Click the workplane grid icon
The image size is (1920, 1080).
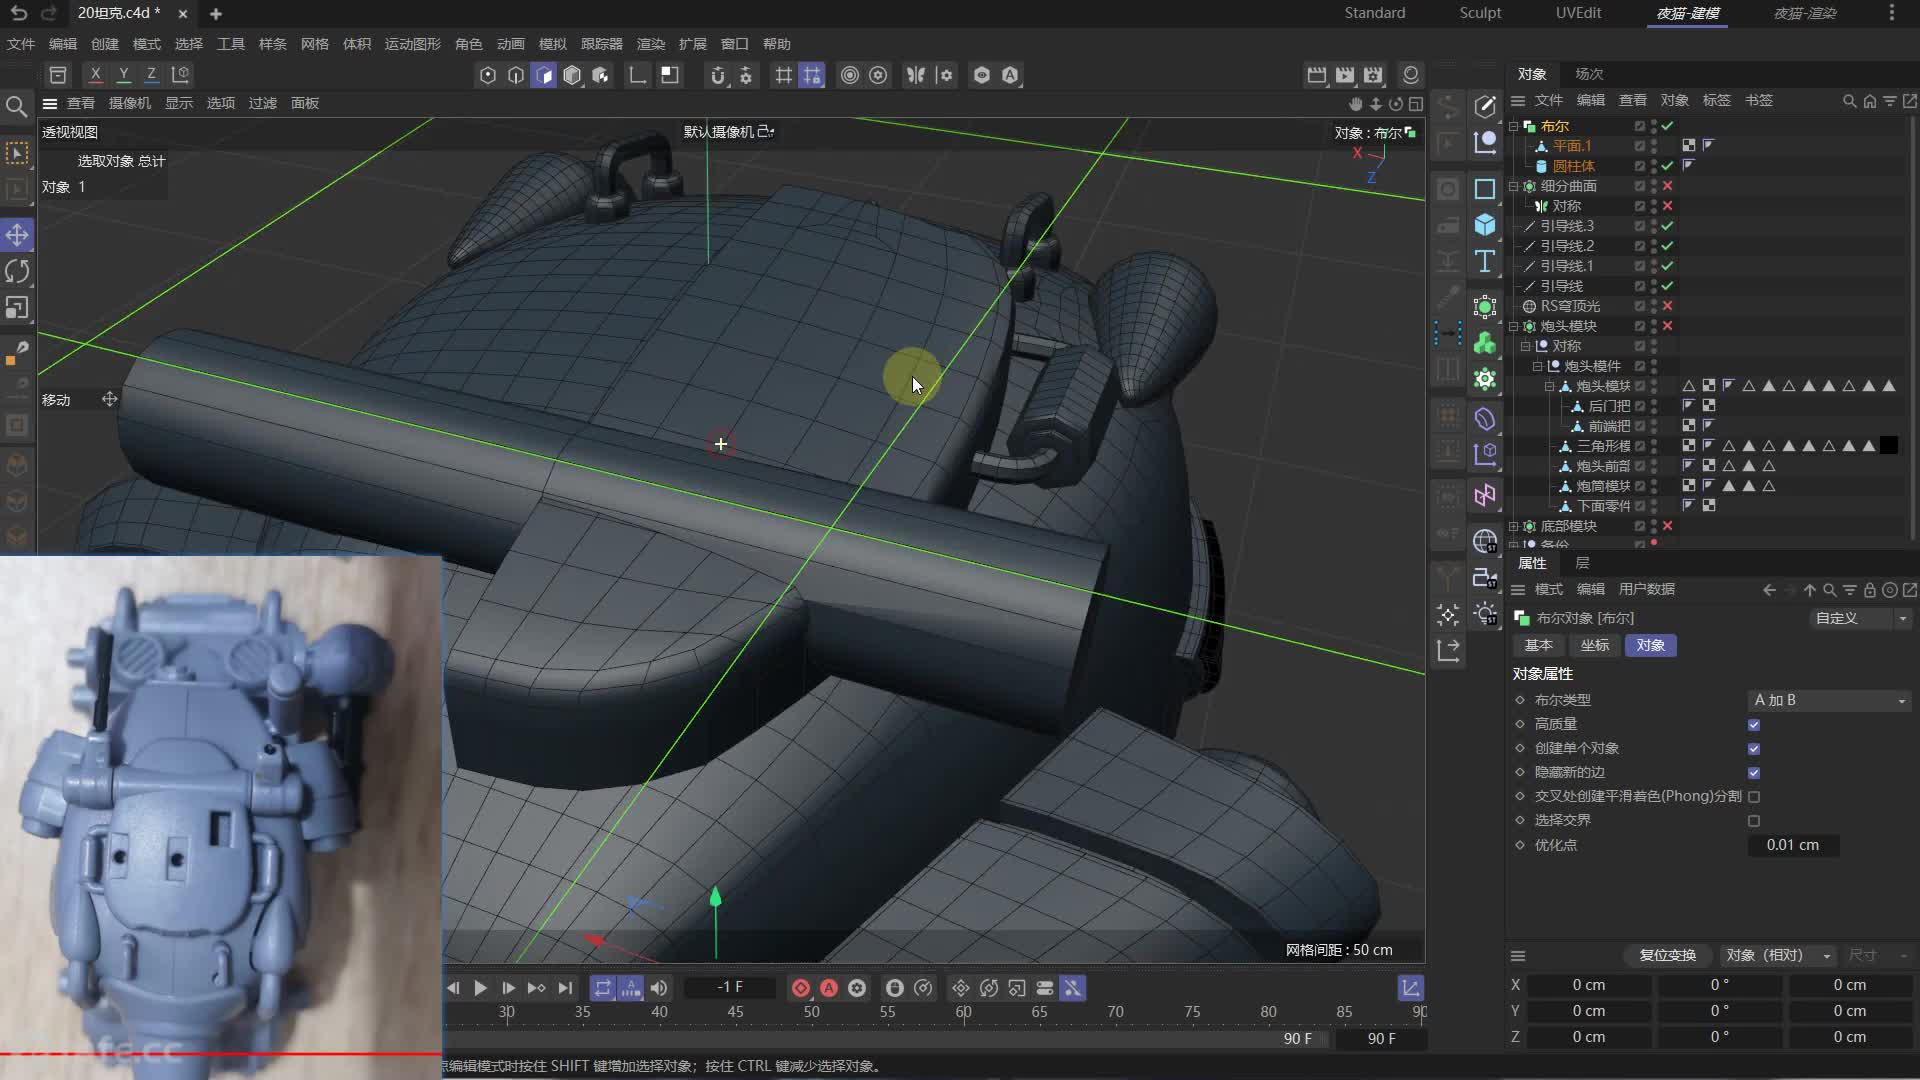tap(783, 75)
